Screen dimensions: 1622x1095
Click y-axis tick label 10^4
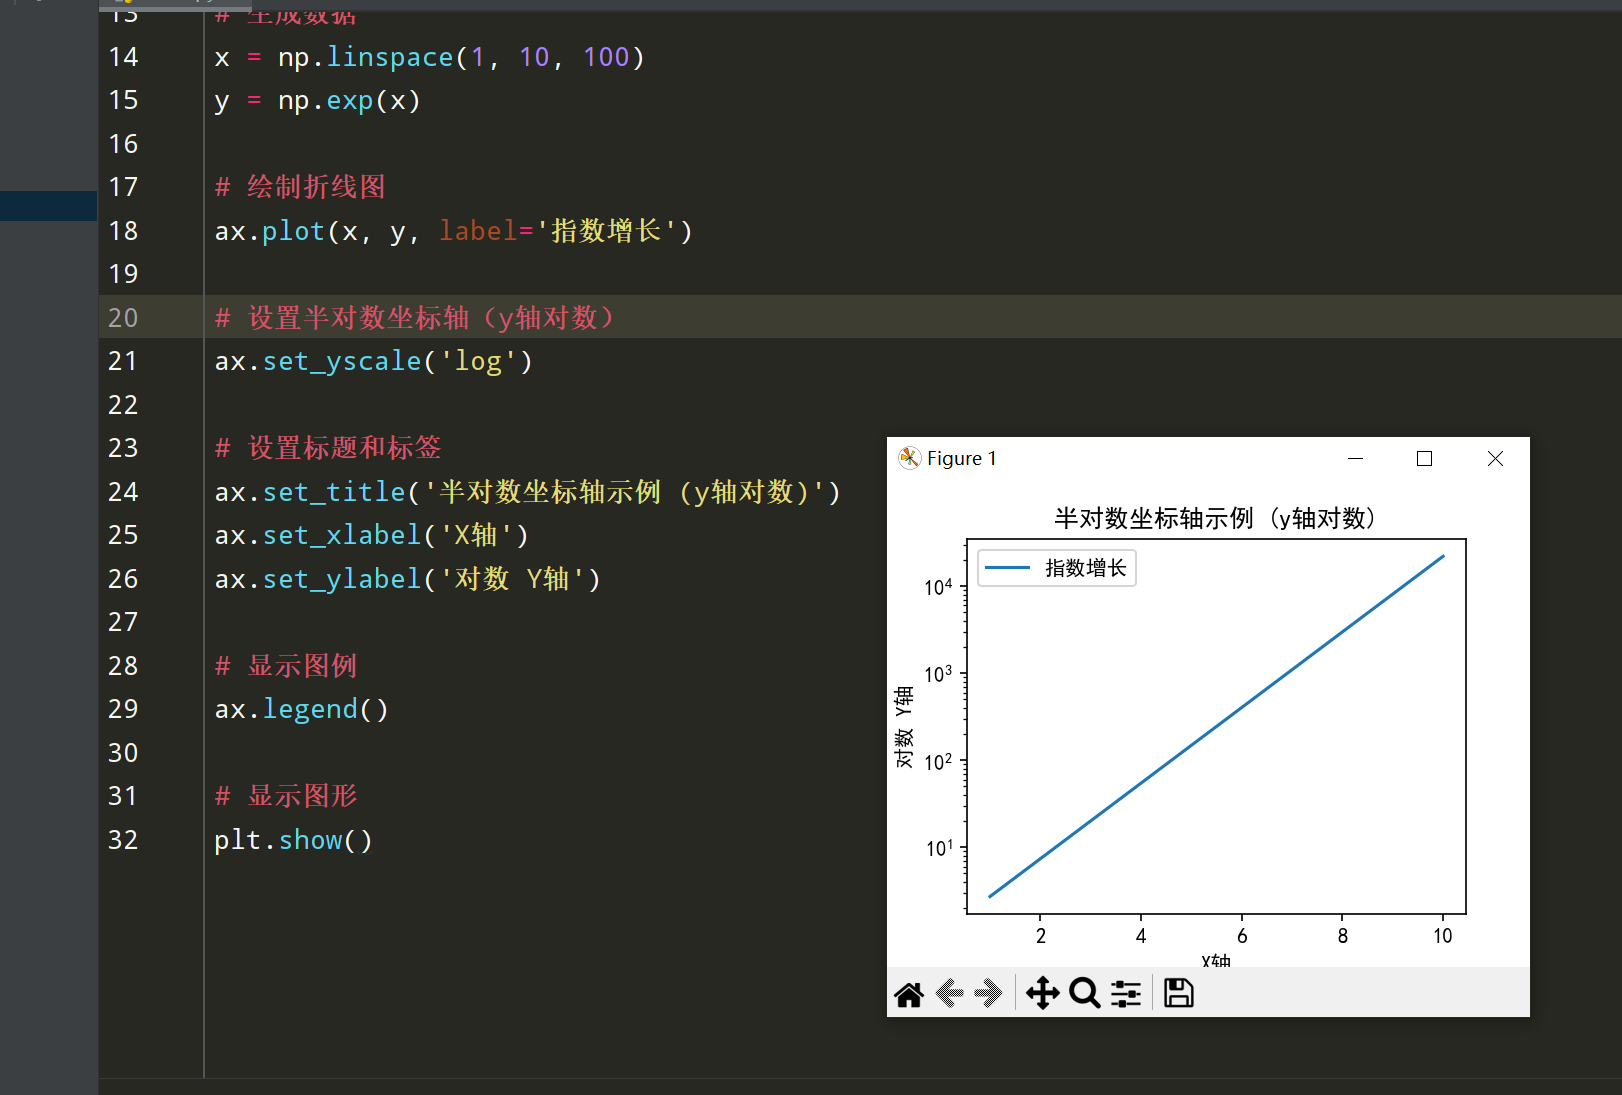[938, 587]
